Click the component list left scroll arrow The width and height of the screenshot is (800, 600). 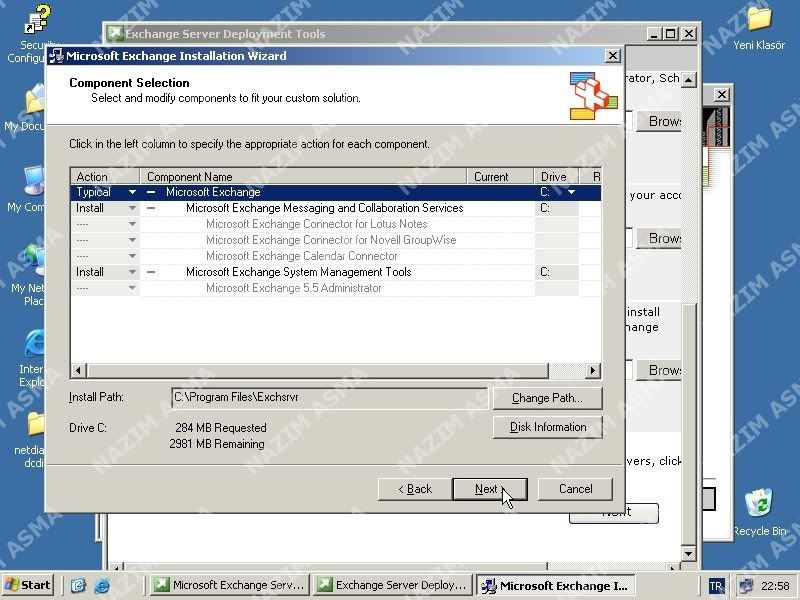[x=78, y=370]
